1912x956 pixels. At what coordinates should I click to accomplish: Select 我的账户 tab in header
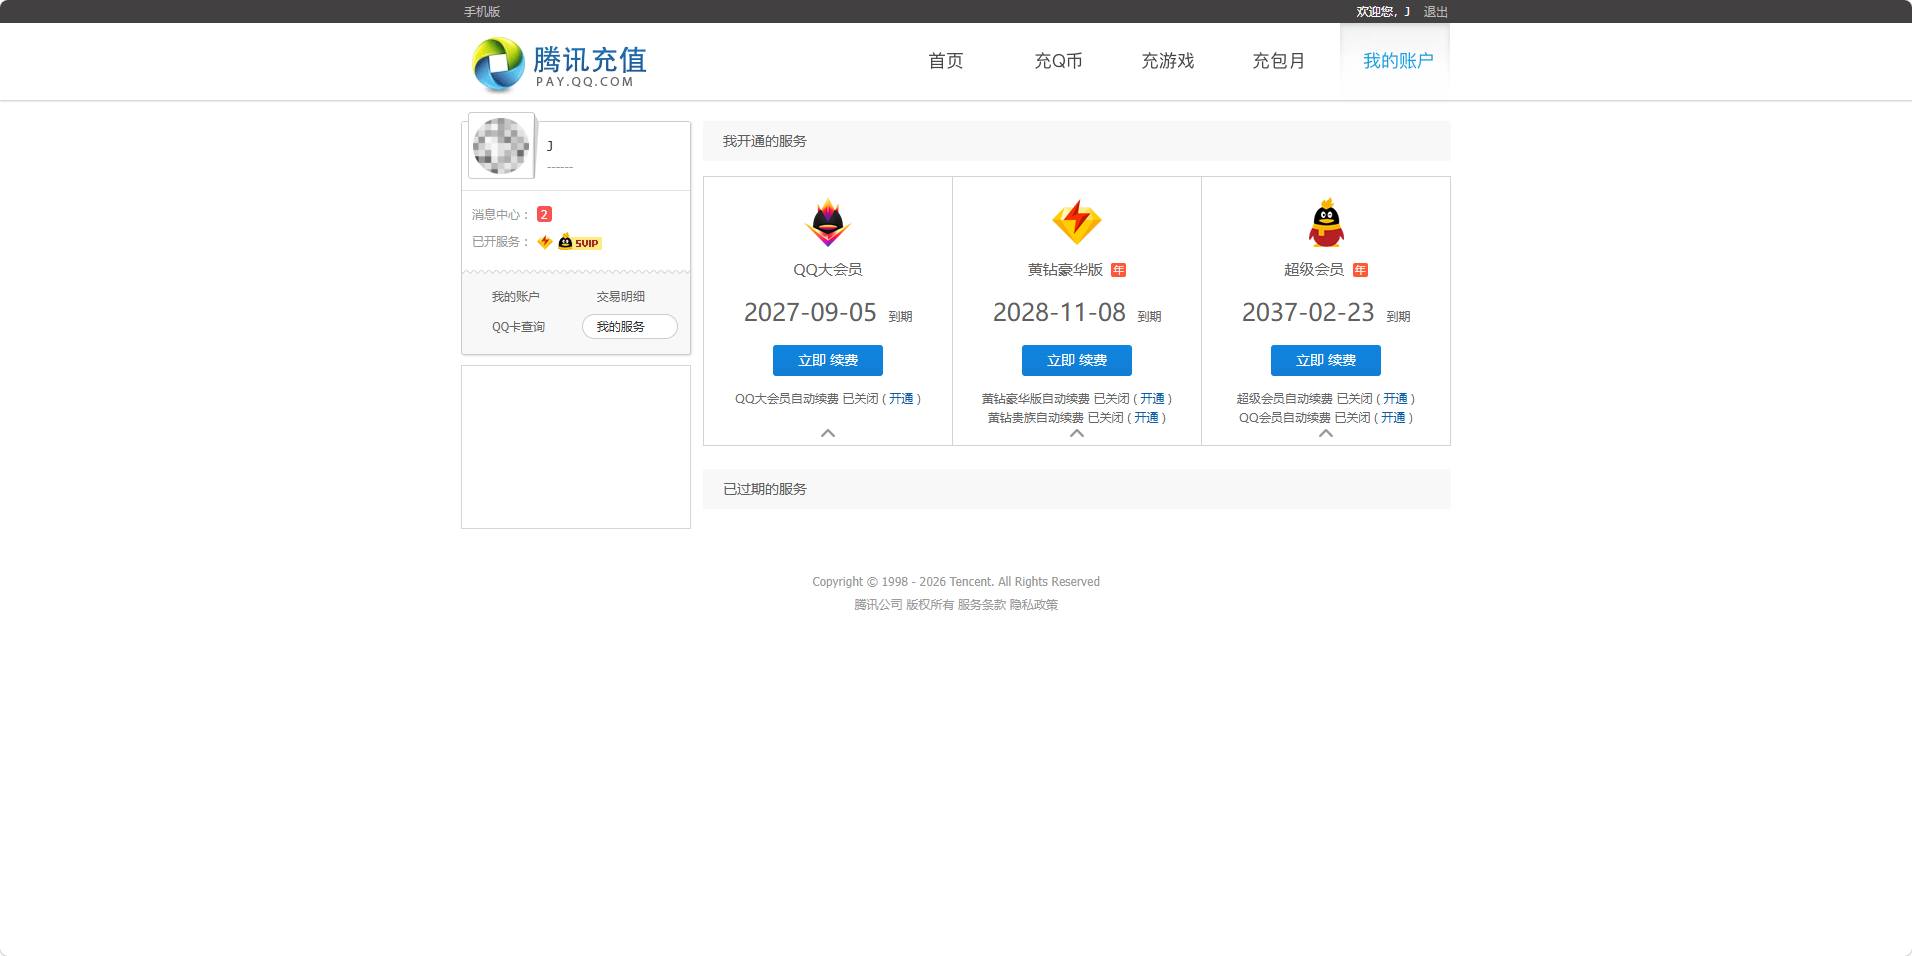tap(1398, 61)
